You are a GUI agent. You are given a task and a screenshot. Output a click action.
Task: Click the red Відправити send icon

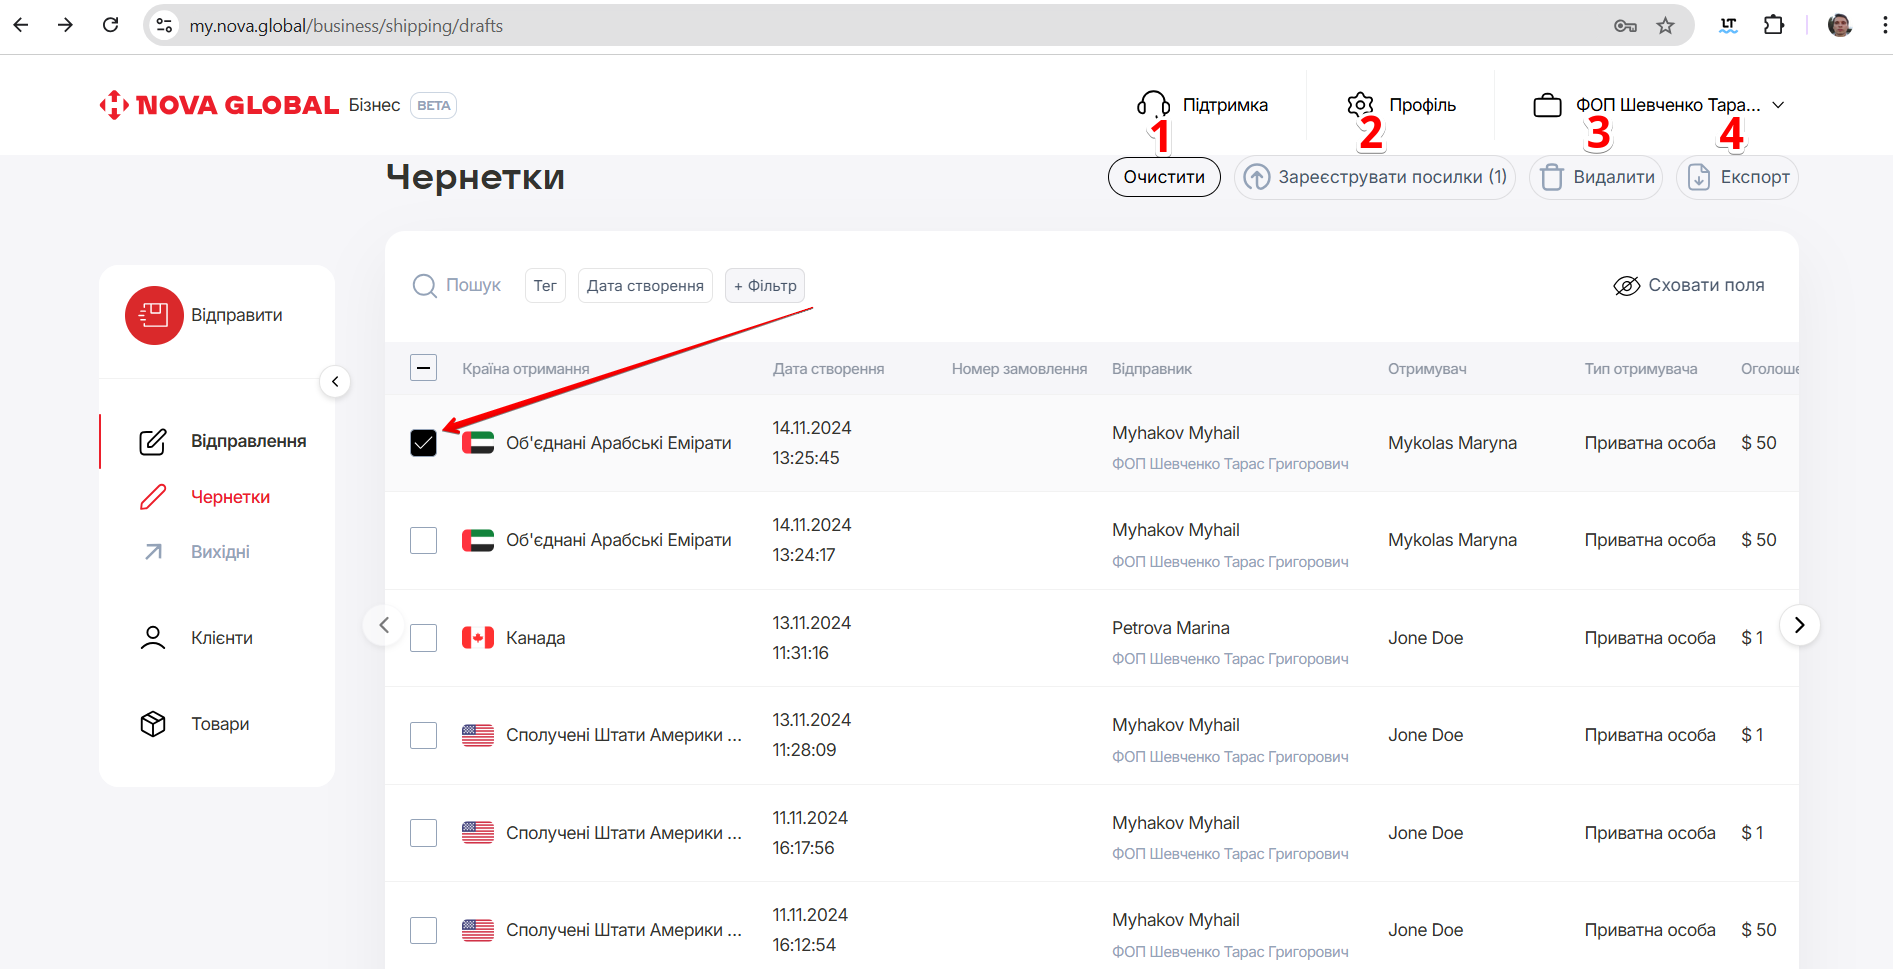pos(154,315)
